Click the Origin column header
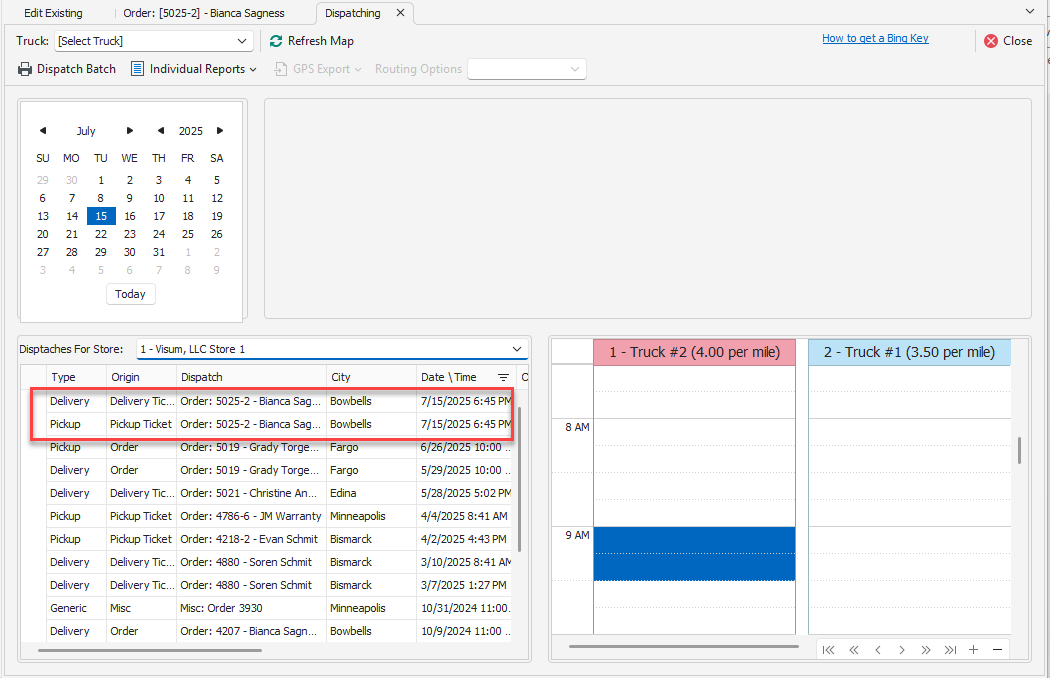Image resolution: width=1050 pixels, height=678 pixels. 141,377
